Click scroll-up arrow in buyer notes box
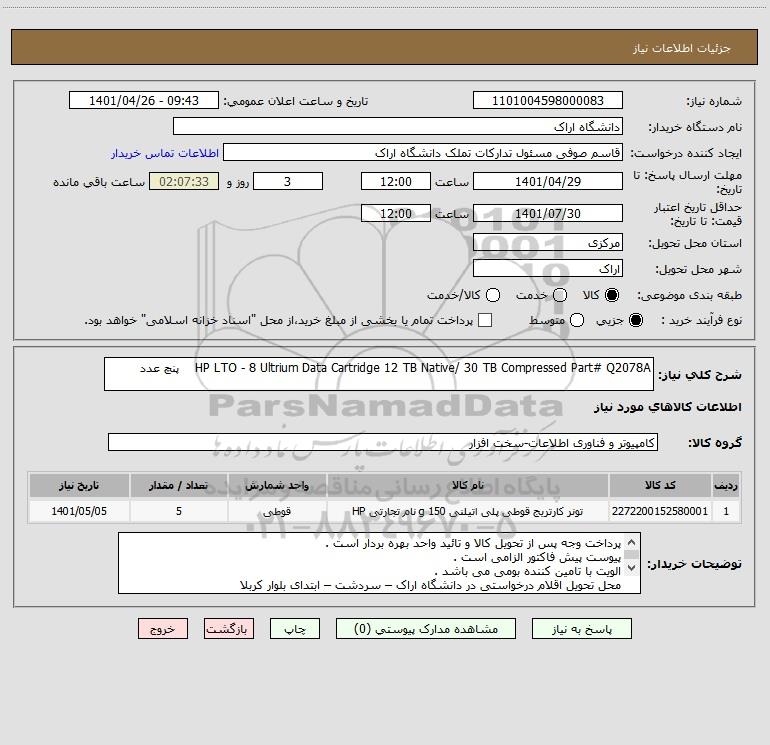770x745 pixels. 632,543
